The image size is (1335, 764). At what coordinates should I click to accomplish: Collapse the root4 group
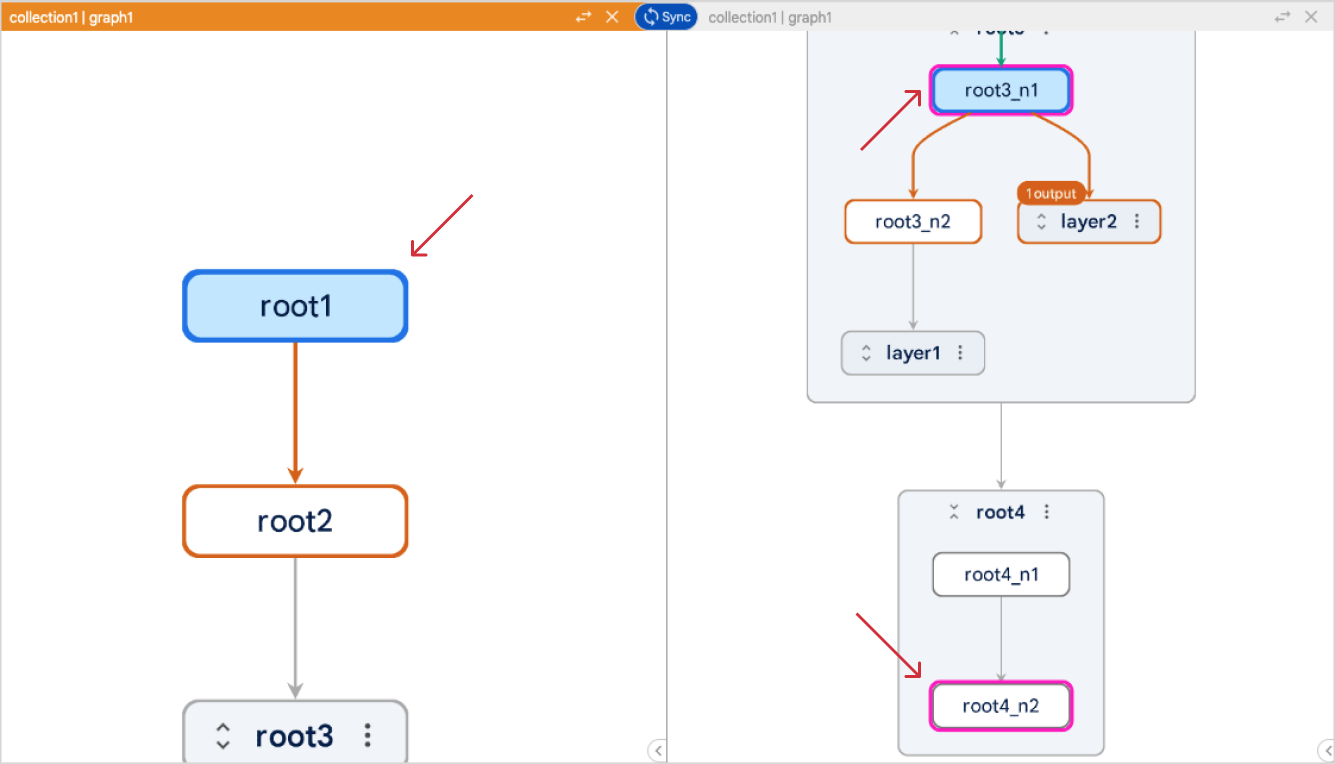coord(954,512)
